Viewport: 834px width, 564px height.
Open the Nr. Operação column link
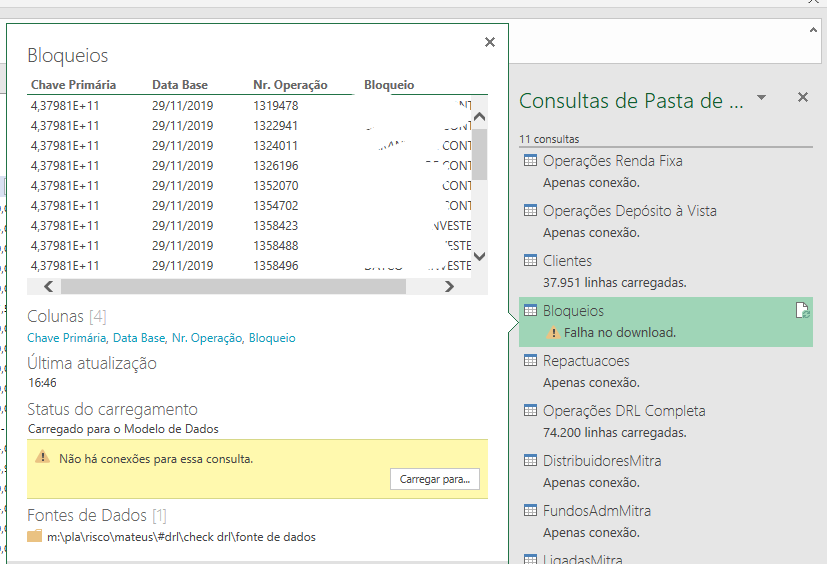(207, 338)
